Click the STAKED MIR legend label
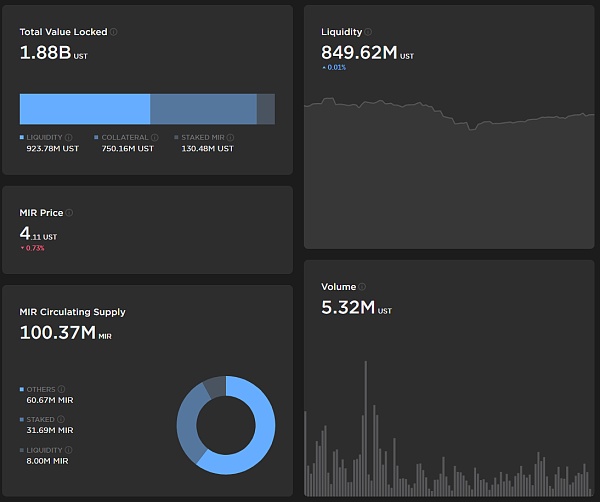The image size is (600, 502). [x=203, y=137]
